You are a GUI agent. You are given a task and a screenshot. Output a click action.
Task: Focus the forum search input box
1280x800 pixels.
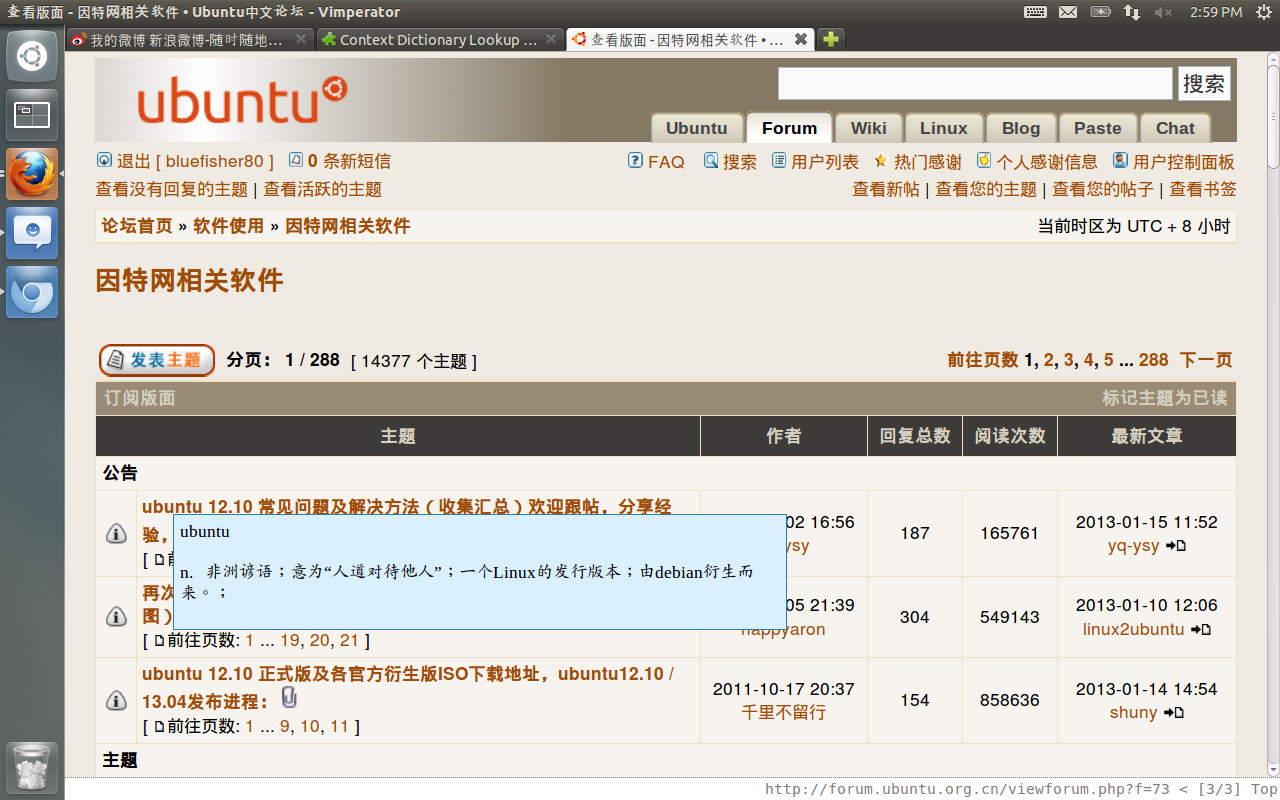tap(975, 84)
